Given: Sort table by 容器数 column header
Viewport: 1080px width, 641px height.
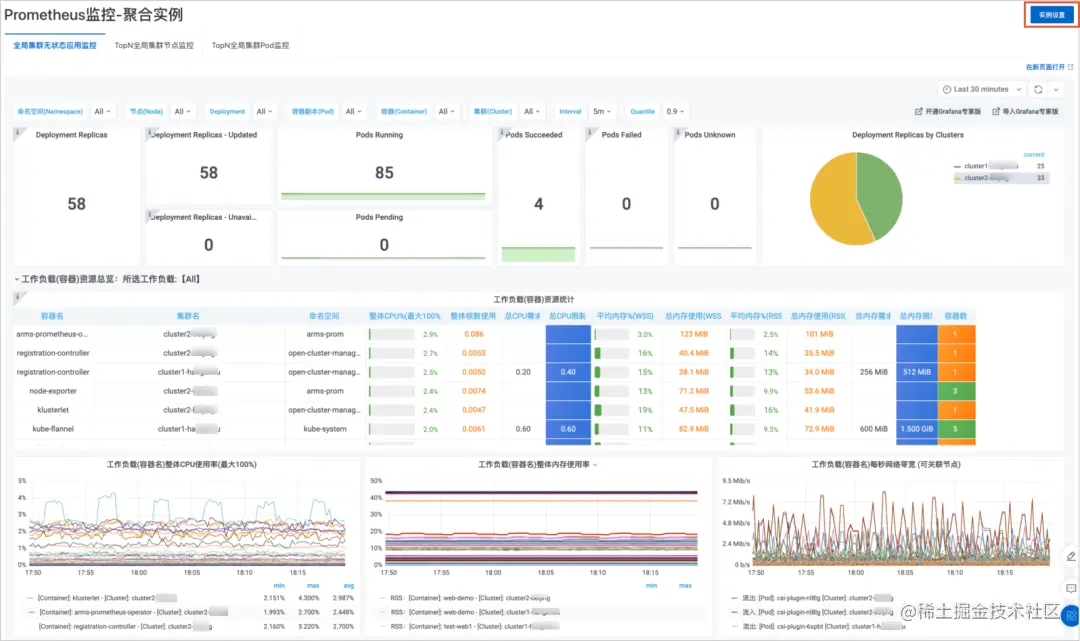Looking at the screenshot, I should click(955, 316).
